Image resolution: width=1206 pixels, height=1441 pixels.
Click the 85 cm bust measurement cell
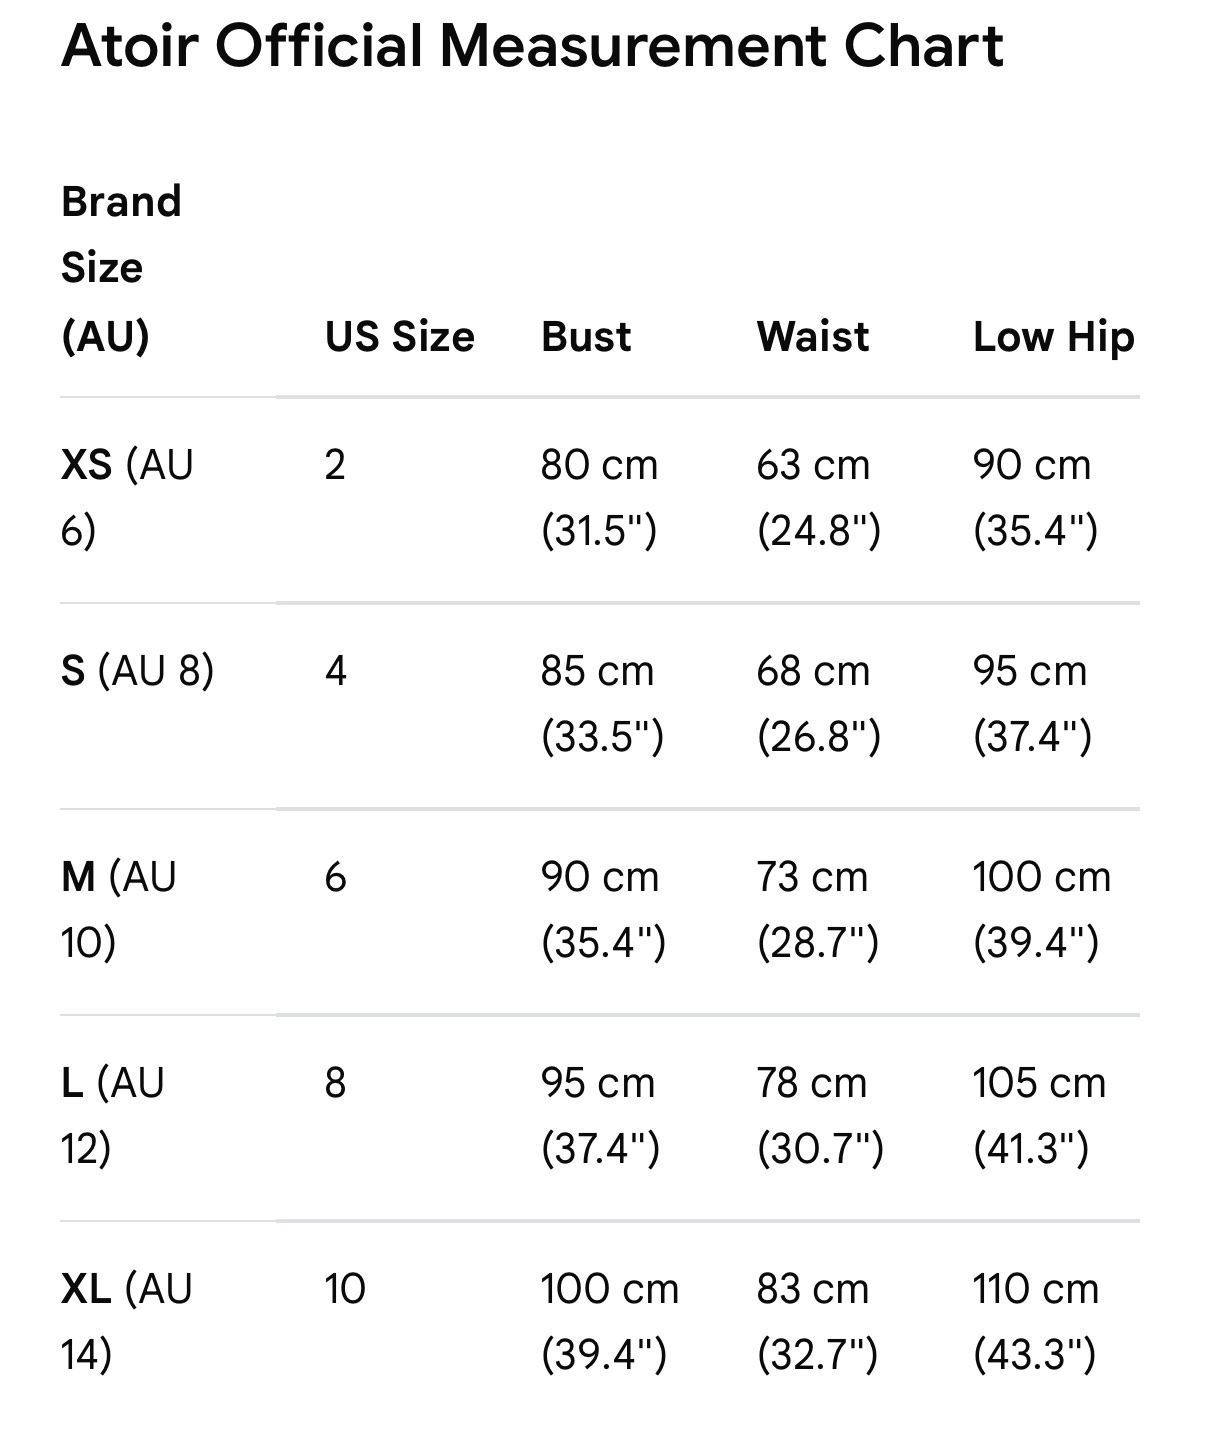[x=602, y=703]
